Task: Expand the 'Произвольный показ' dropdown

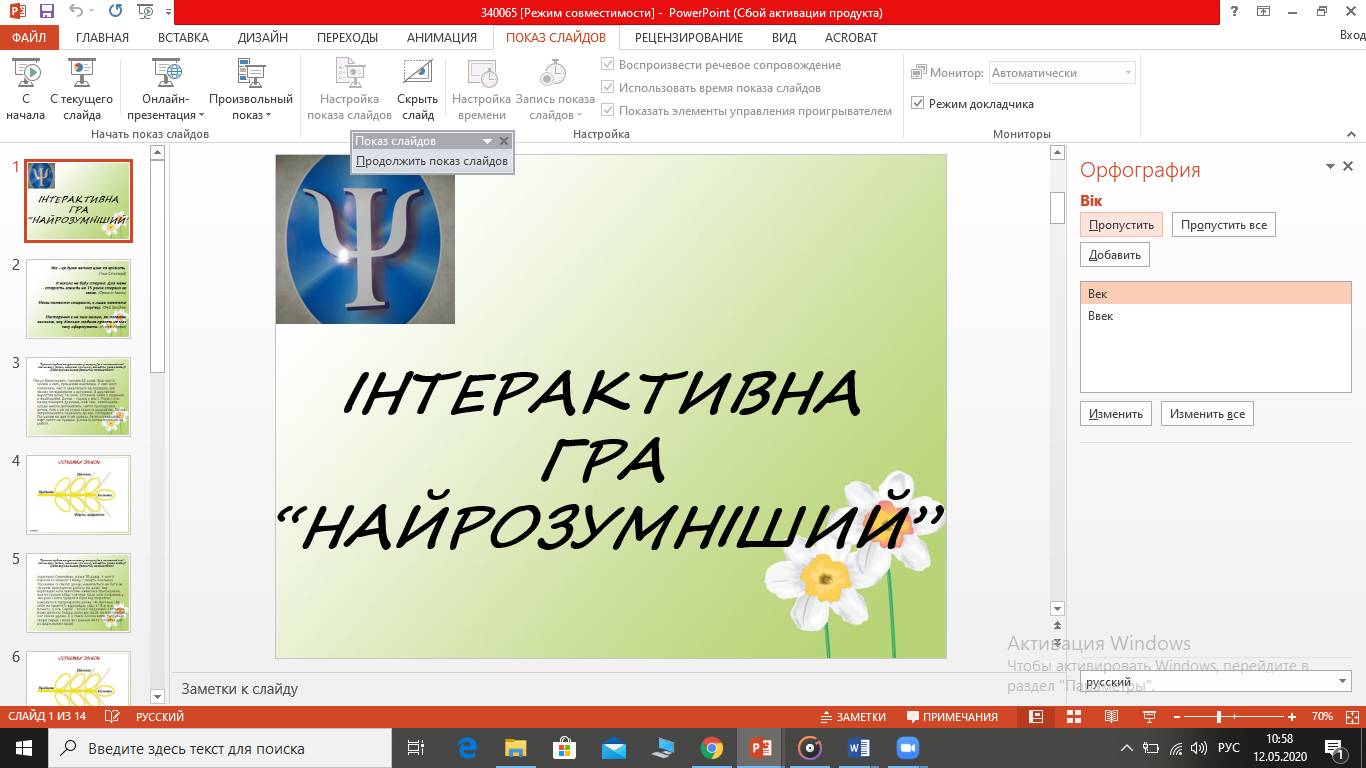Action: (251, 107)
